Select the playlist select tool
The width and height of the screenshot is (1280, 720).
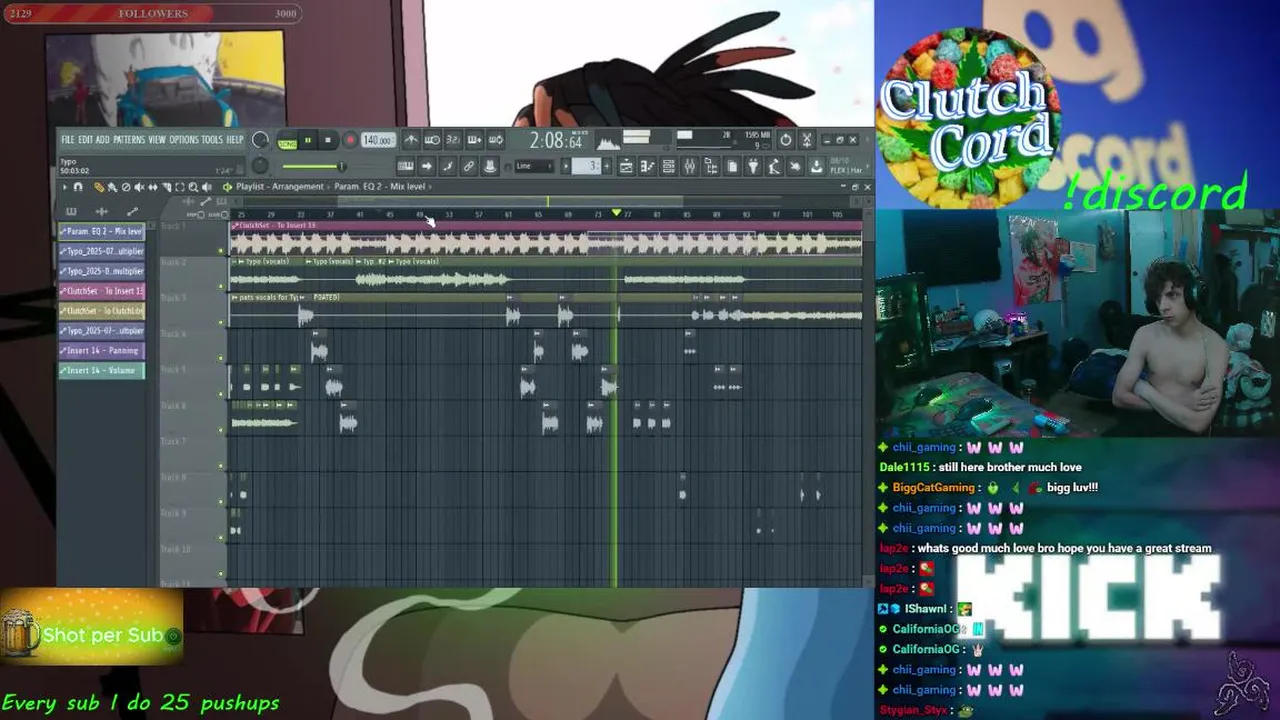[179, 187]
